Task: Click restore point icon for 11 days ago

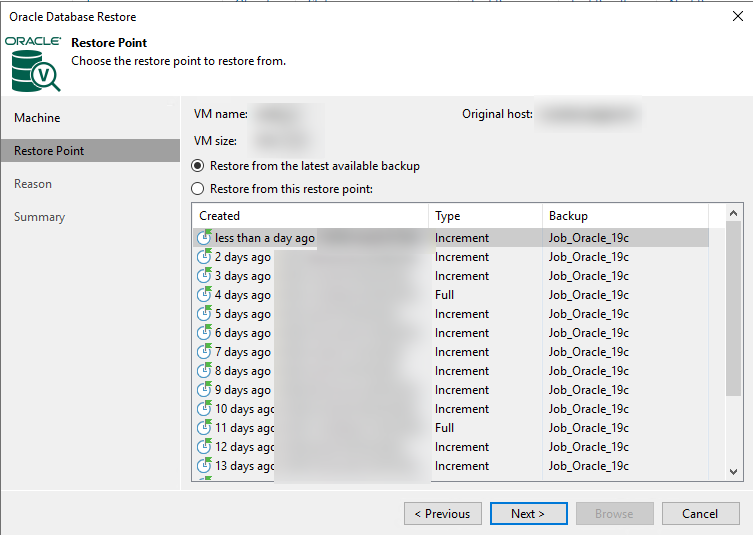Action: click(x=205, y=427)
